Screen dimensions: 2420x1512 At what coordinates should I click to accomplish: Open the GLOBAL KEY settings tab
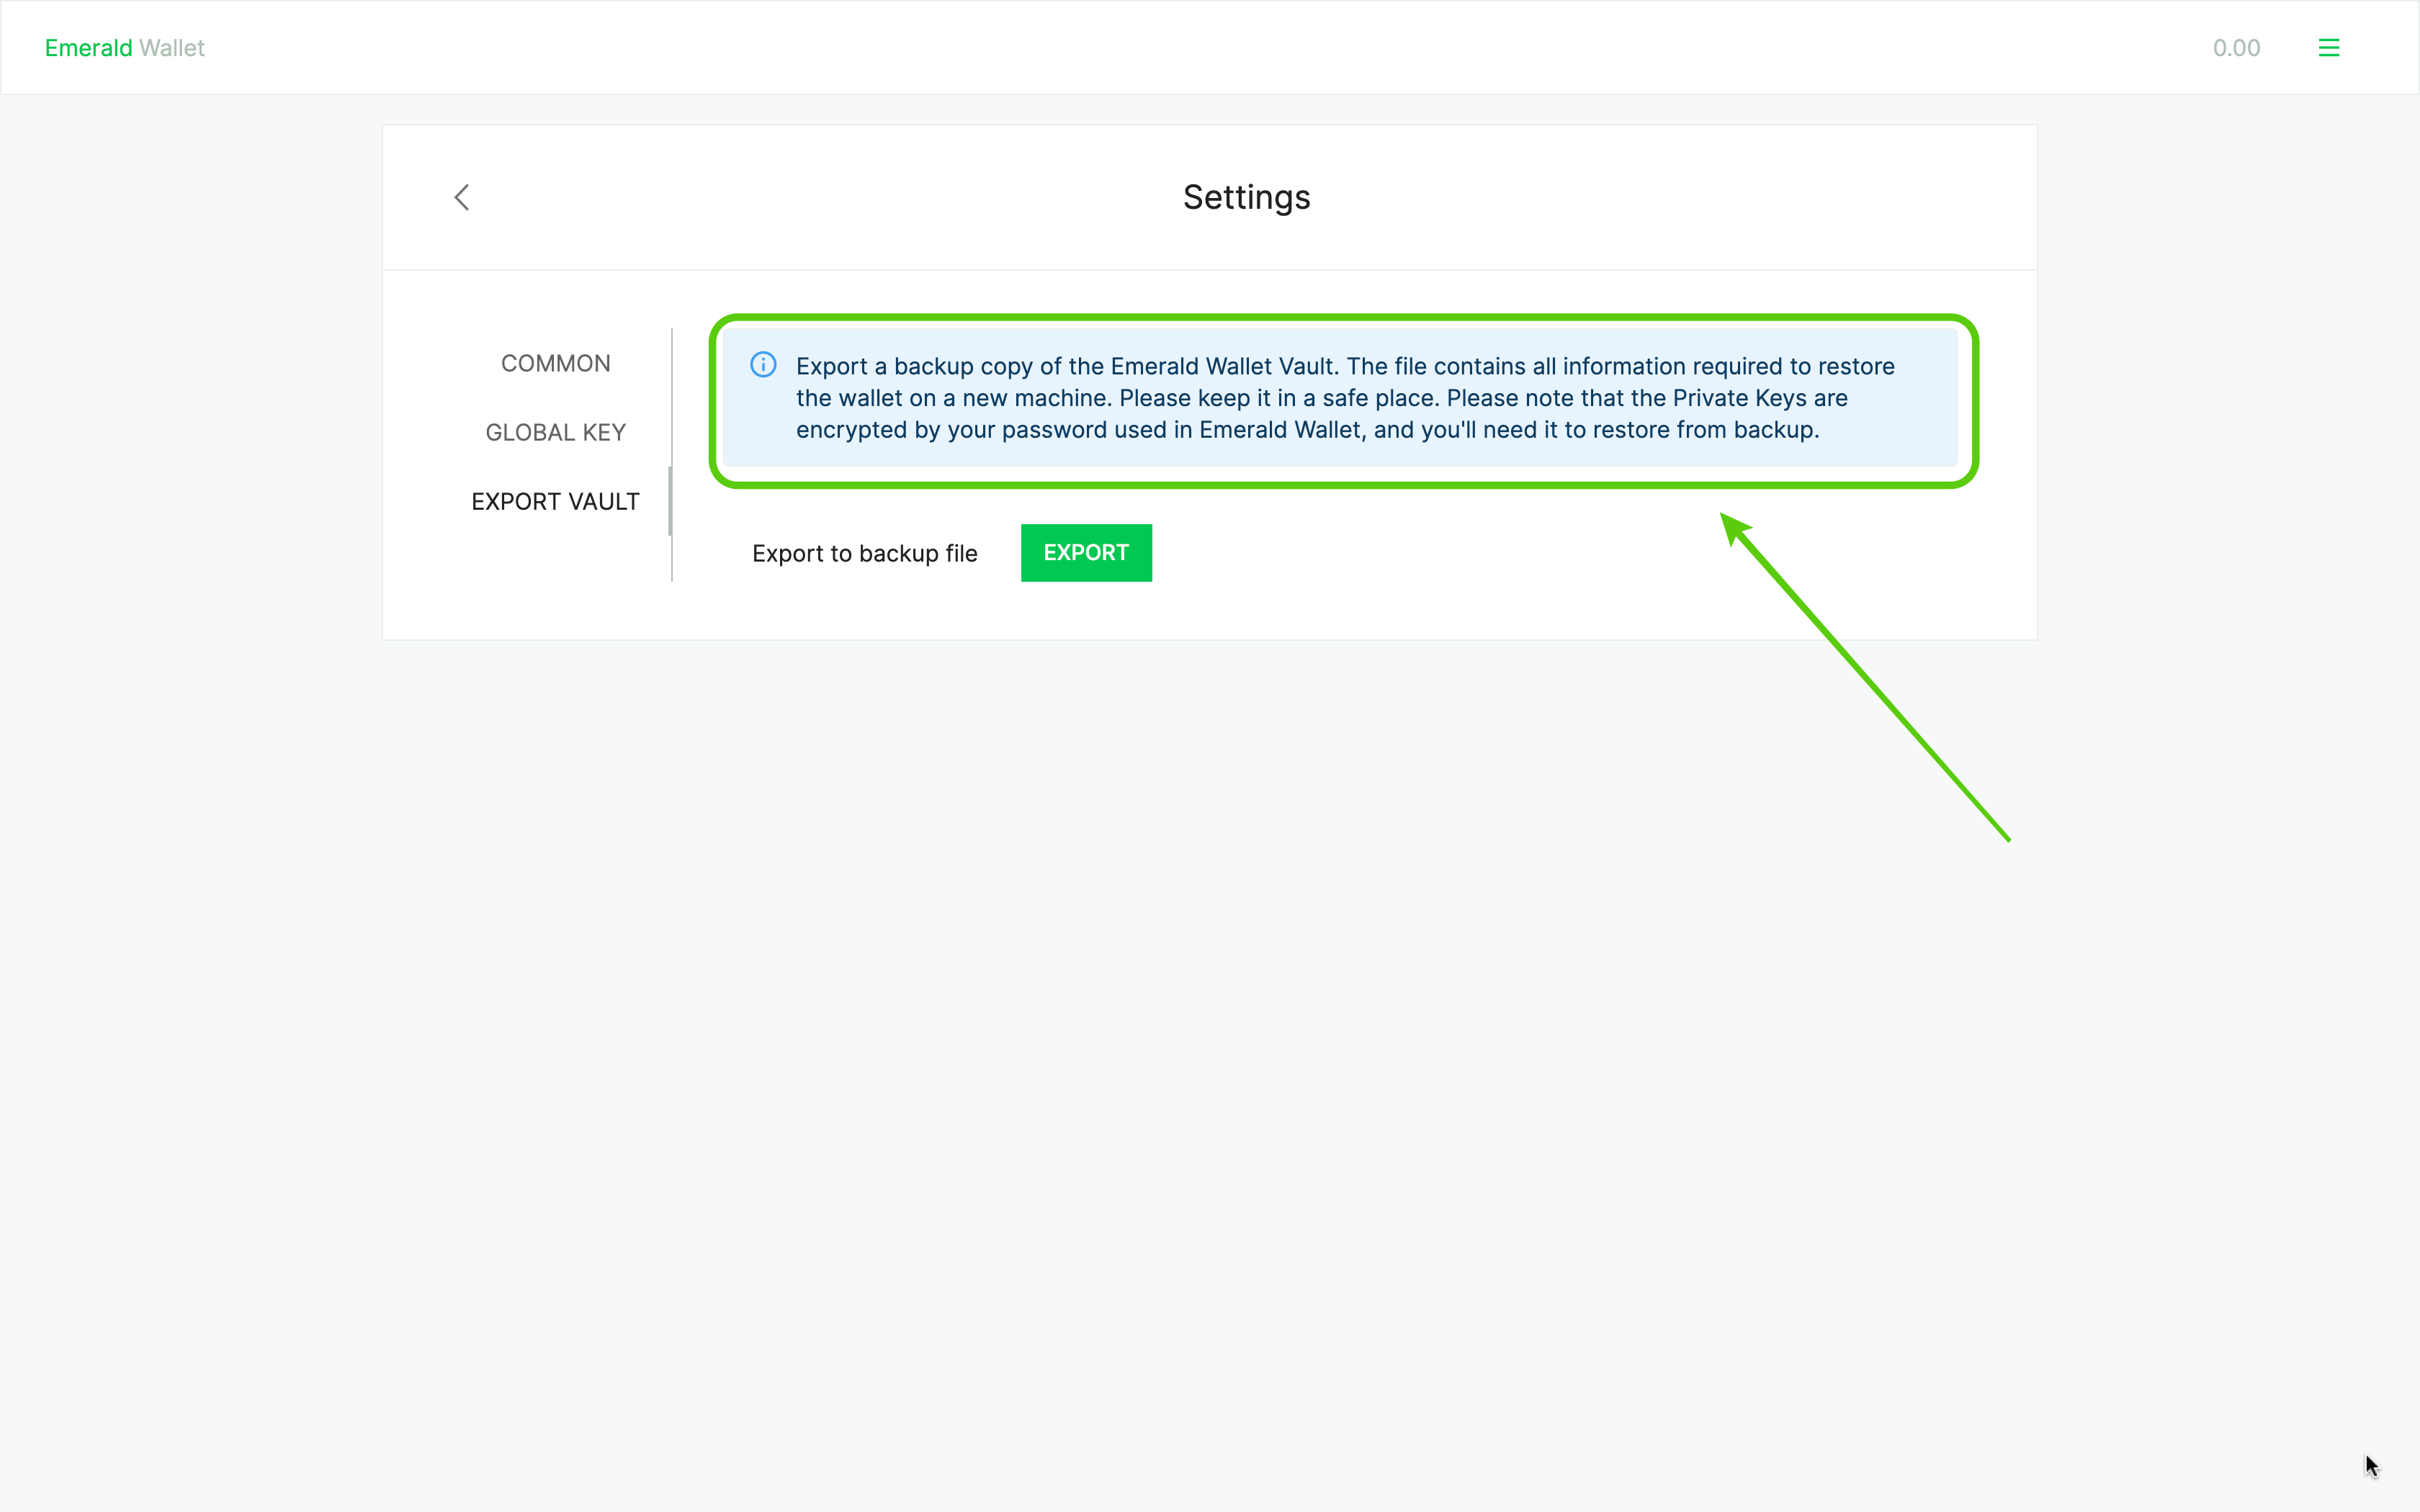coord(555,432)
